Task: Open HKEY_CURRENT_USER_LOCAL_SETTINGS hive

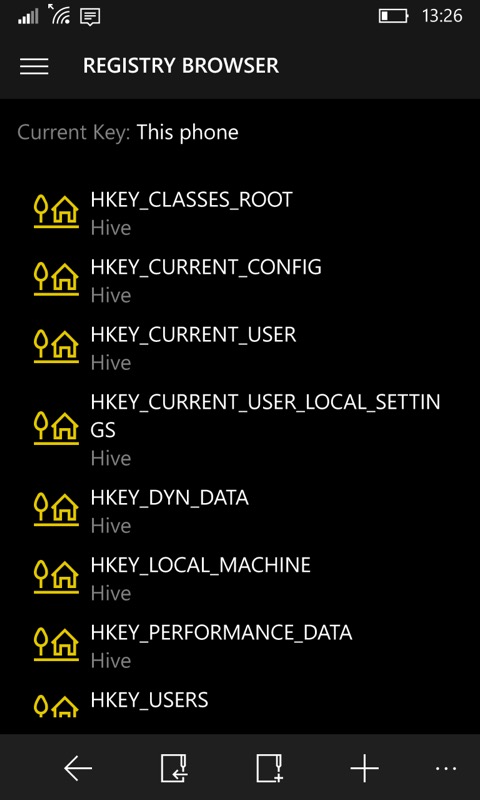Action: [240, 429]
